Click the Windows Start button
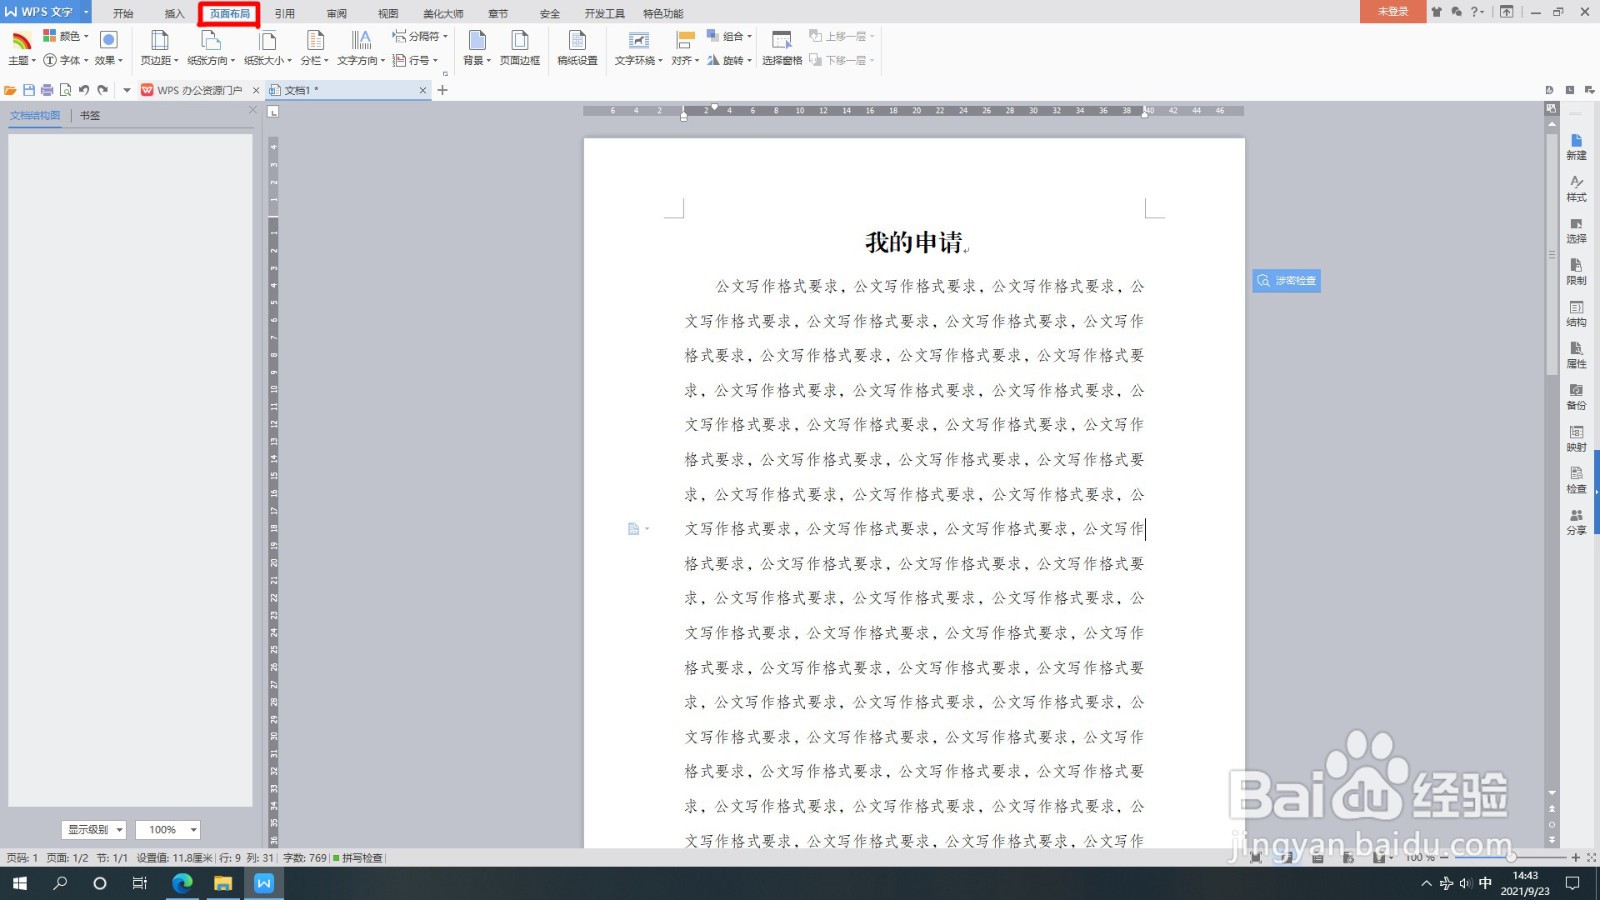1600x900 pixels. [19, 883]
